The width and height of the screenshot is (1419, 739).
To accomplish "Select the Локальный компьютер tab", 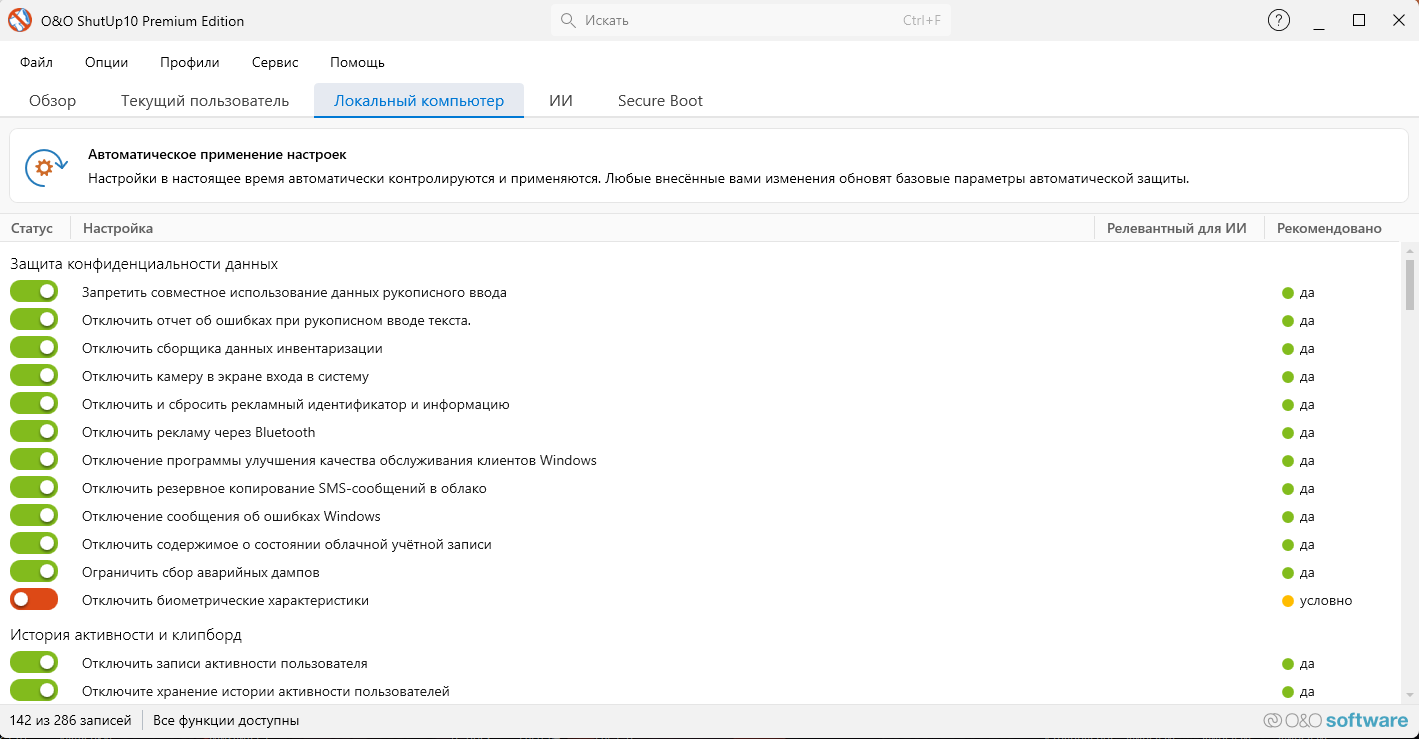I will pos(419,100).
